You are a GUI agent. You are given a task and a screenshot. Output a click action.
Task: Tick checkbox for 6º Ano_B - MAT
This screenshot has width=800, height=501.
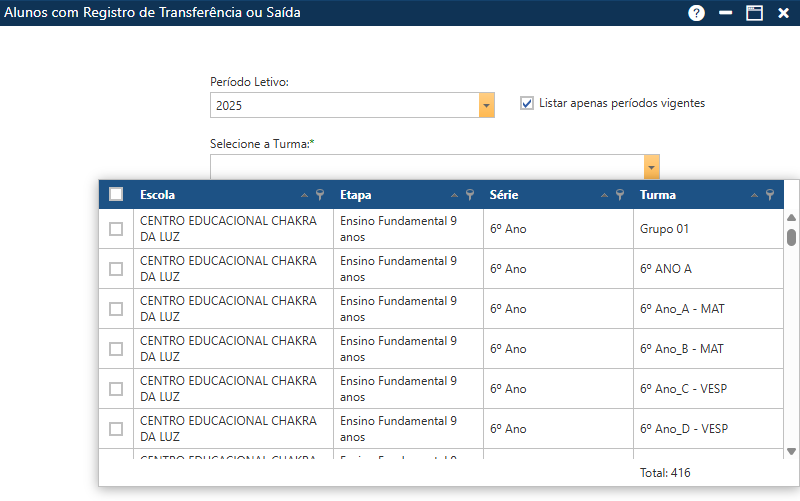[x=116, y=349]
